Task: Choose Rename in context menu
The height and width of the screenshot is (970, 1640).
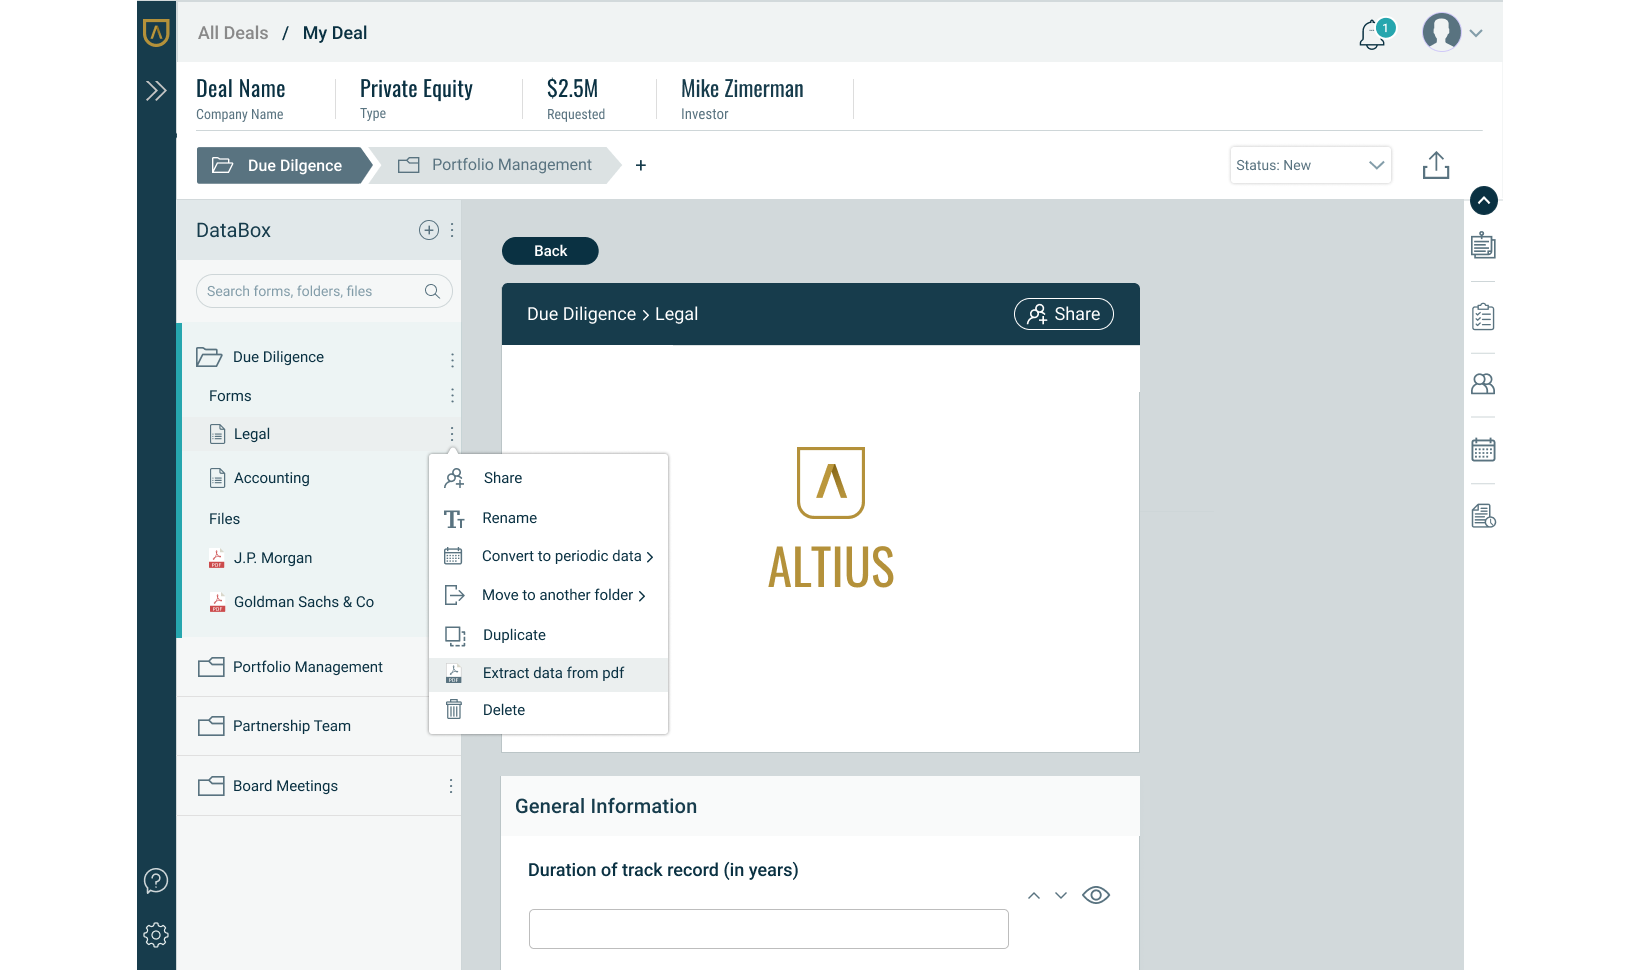Action: (548, 518)
